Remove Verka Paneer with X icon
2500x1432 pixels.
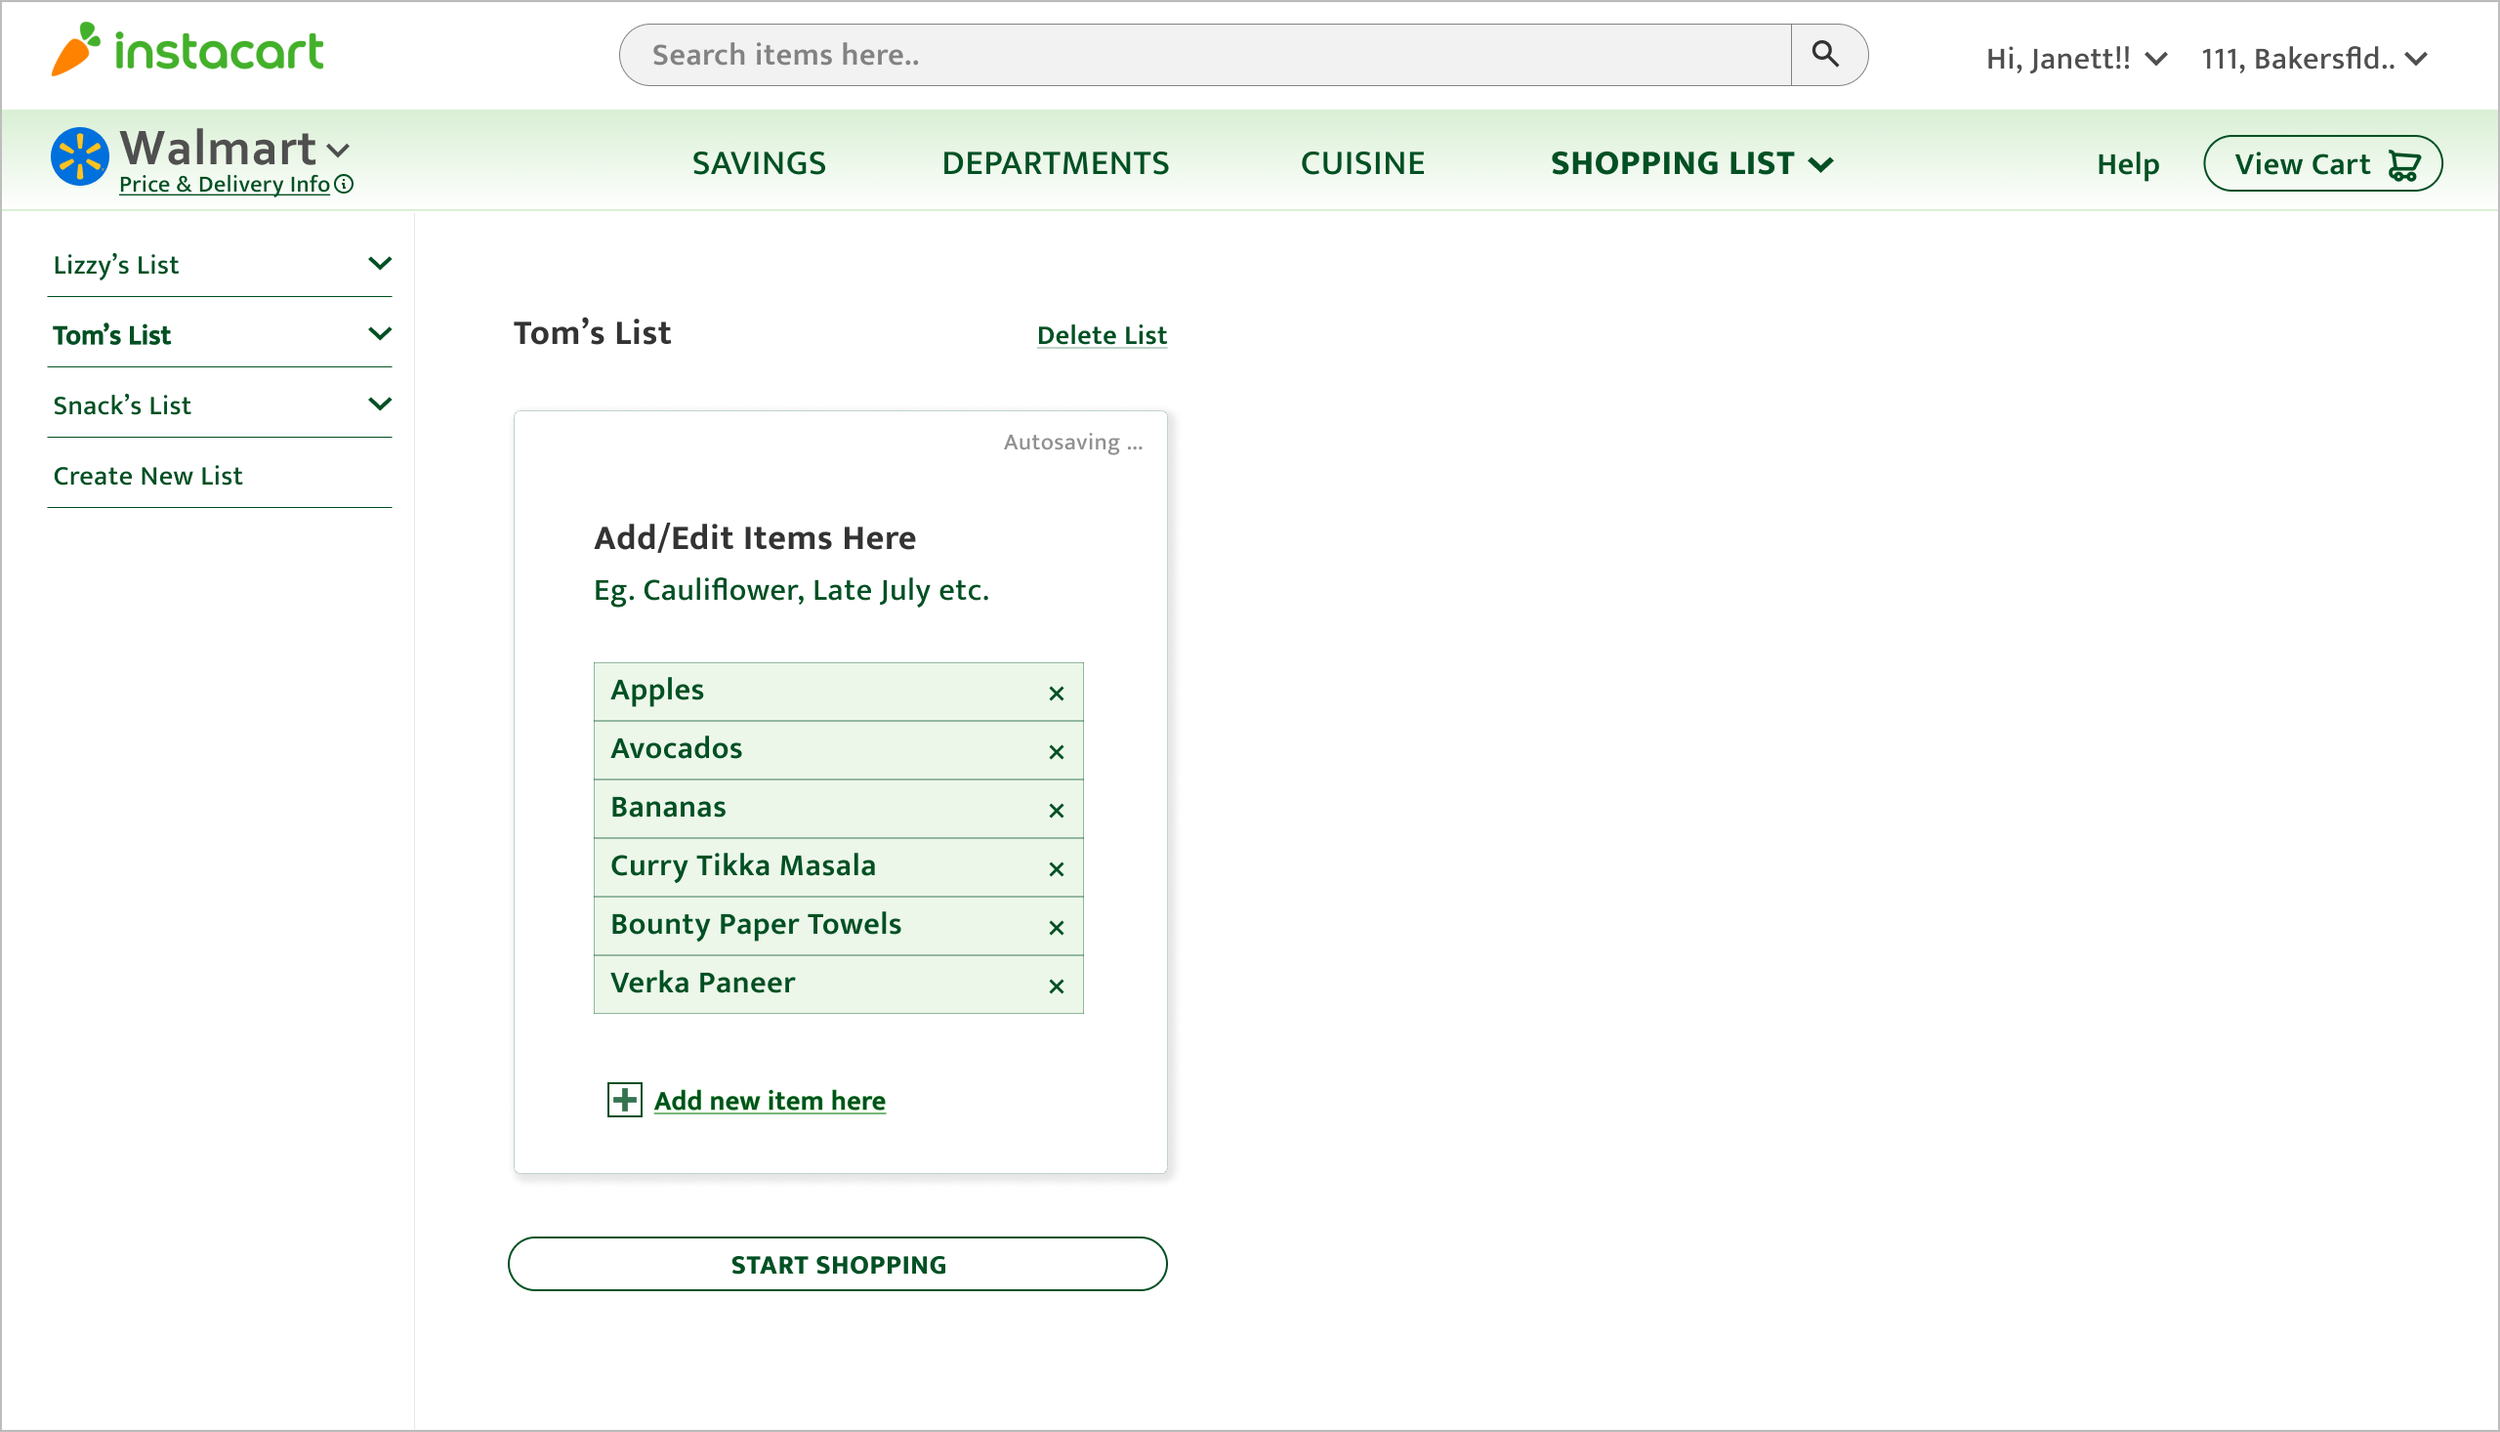coord(1056,986)
